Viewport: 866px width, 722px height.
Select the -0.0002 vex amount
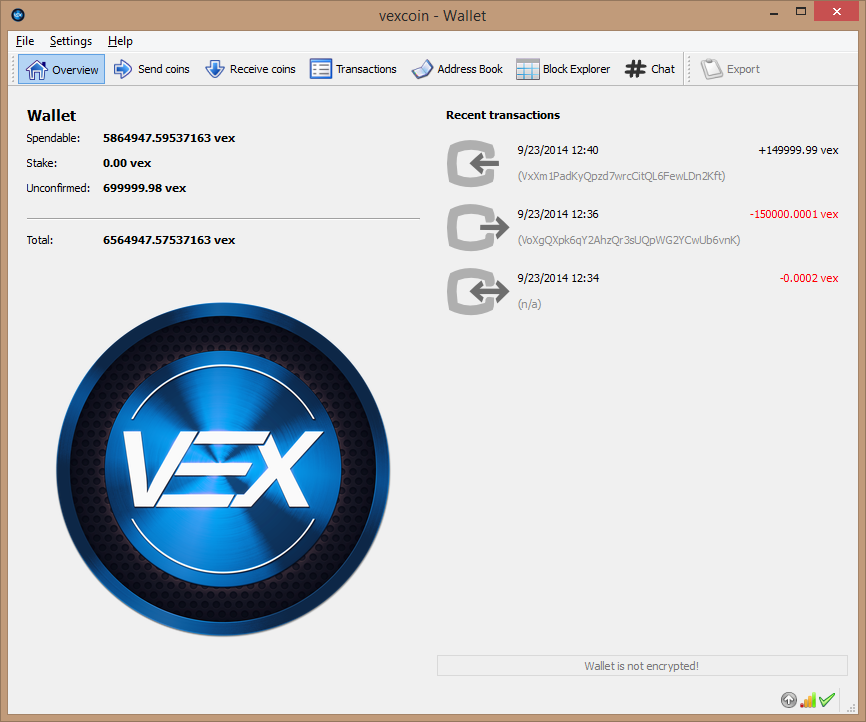coord(809,278)
